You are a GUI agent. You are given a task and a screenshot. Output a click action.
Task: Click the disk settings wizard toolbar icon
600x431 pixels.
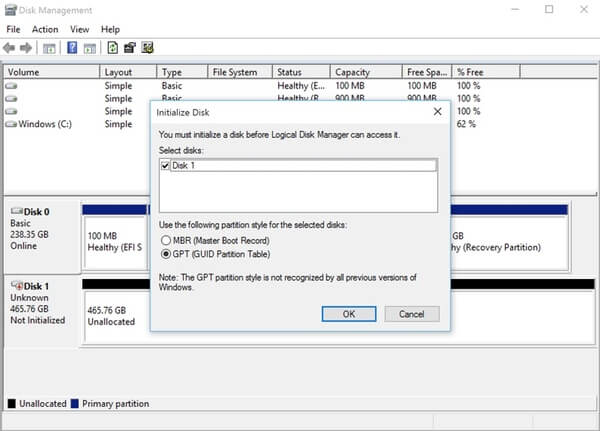coord(147,48)
